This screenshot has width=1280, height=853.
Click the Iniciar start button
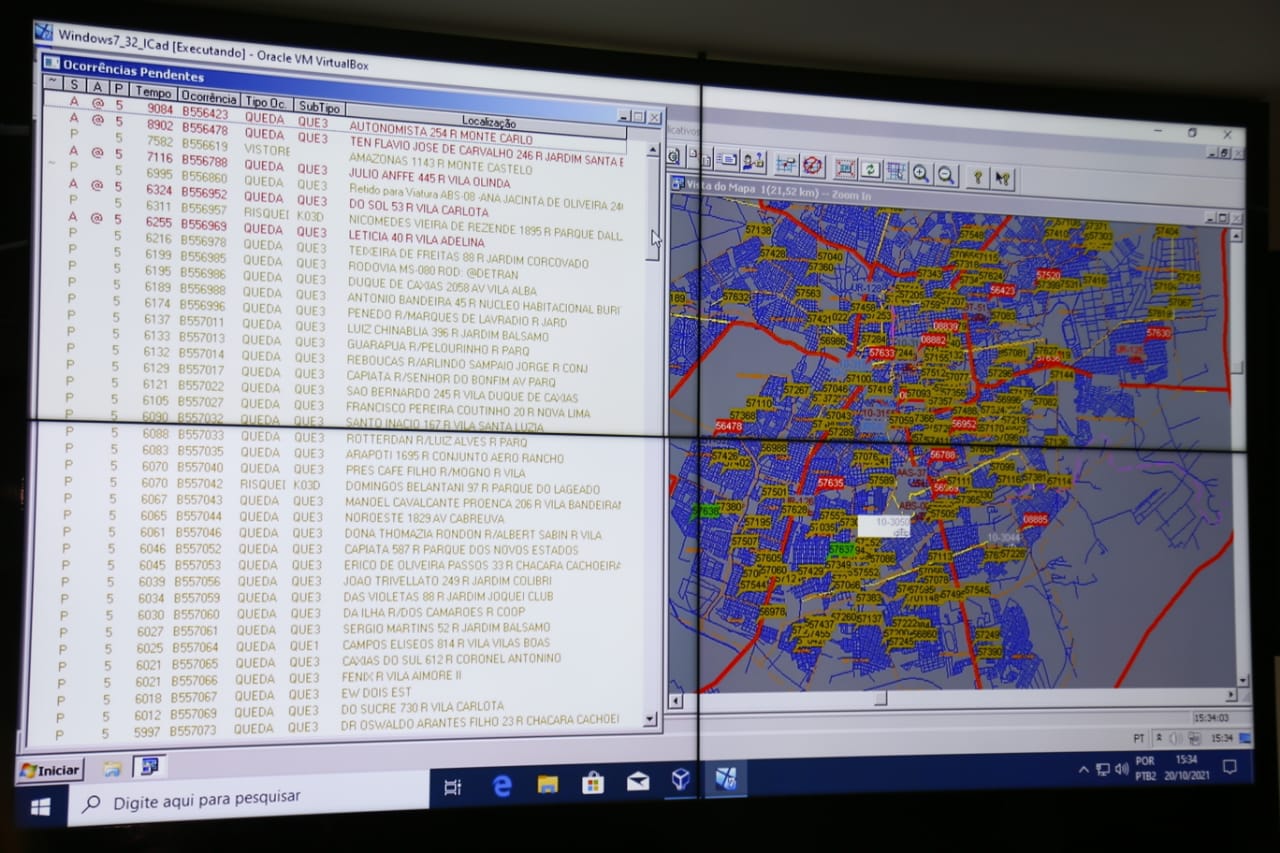pyautogui.click(x=50, y=771)
